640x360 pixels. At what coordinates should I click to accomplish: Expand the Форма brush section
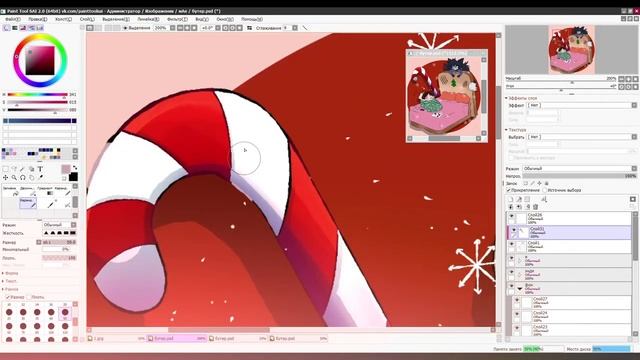coord(3,273)
